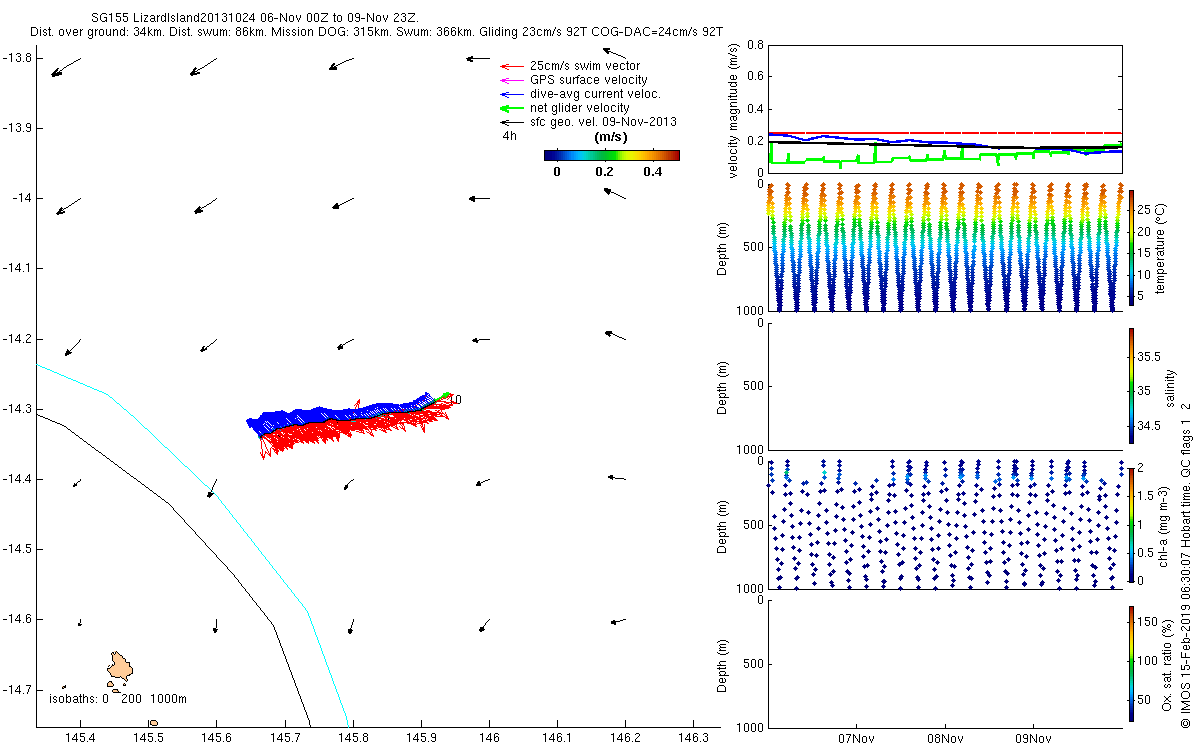Click the '-14.6' latitude tick
The image size is (1200, 750).
pyautogui.click(x=18, y=619)
